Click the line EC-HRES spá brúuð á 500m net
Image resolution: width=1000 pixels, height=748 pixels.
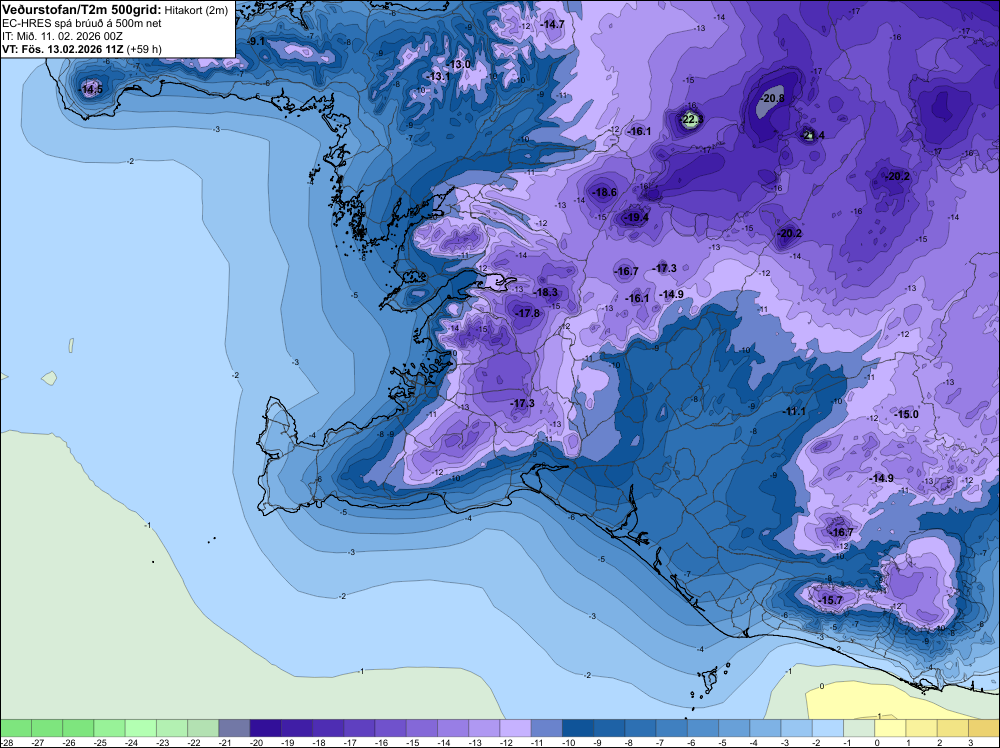[x=81, y=24]
